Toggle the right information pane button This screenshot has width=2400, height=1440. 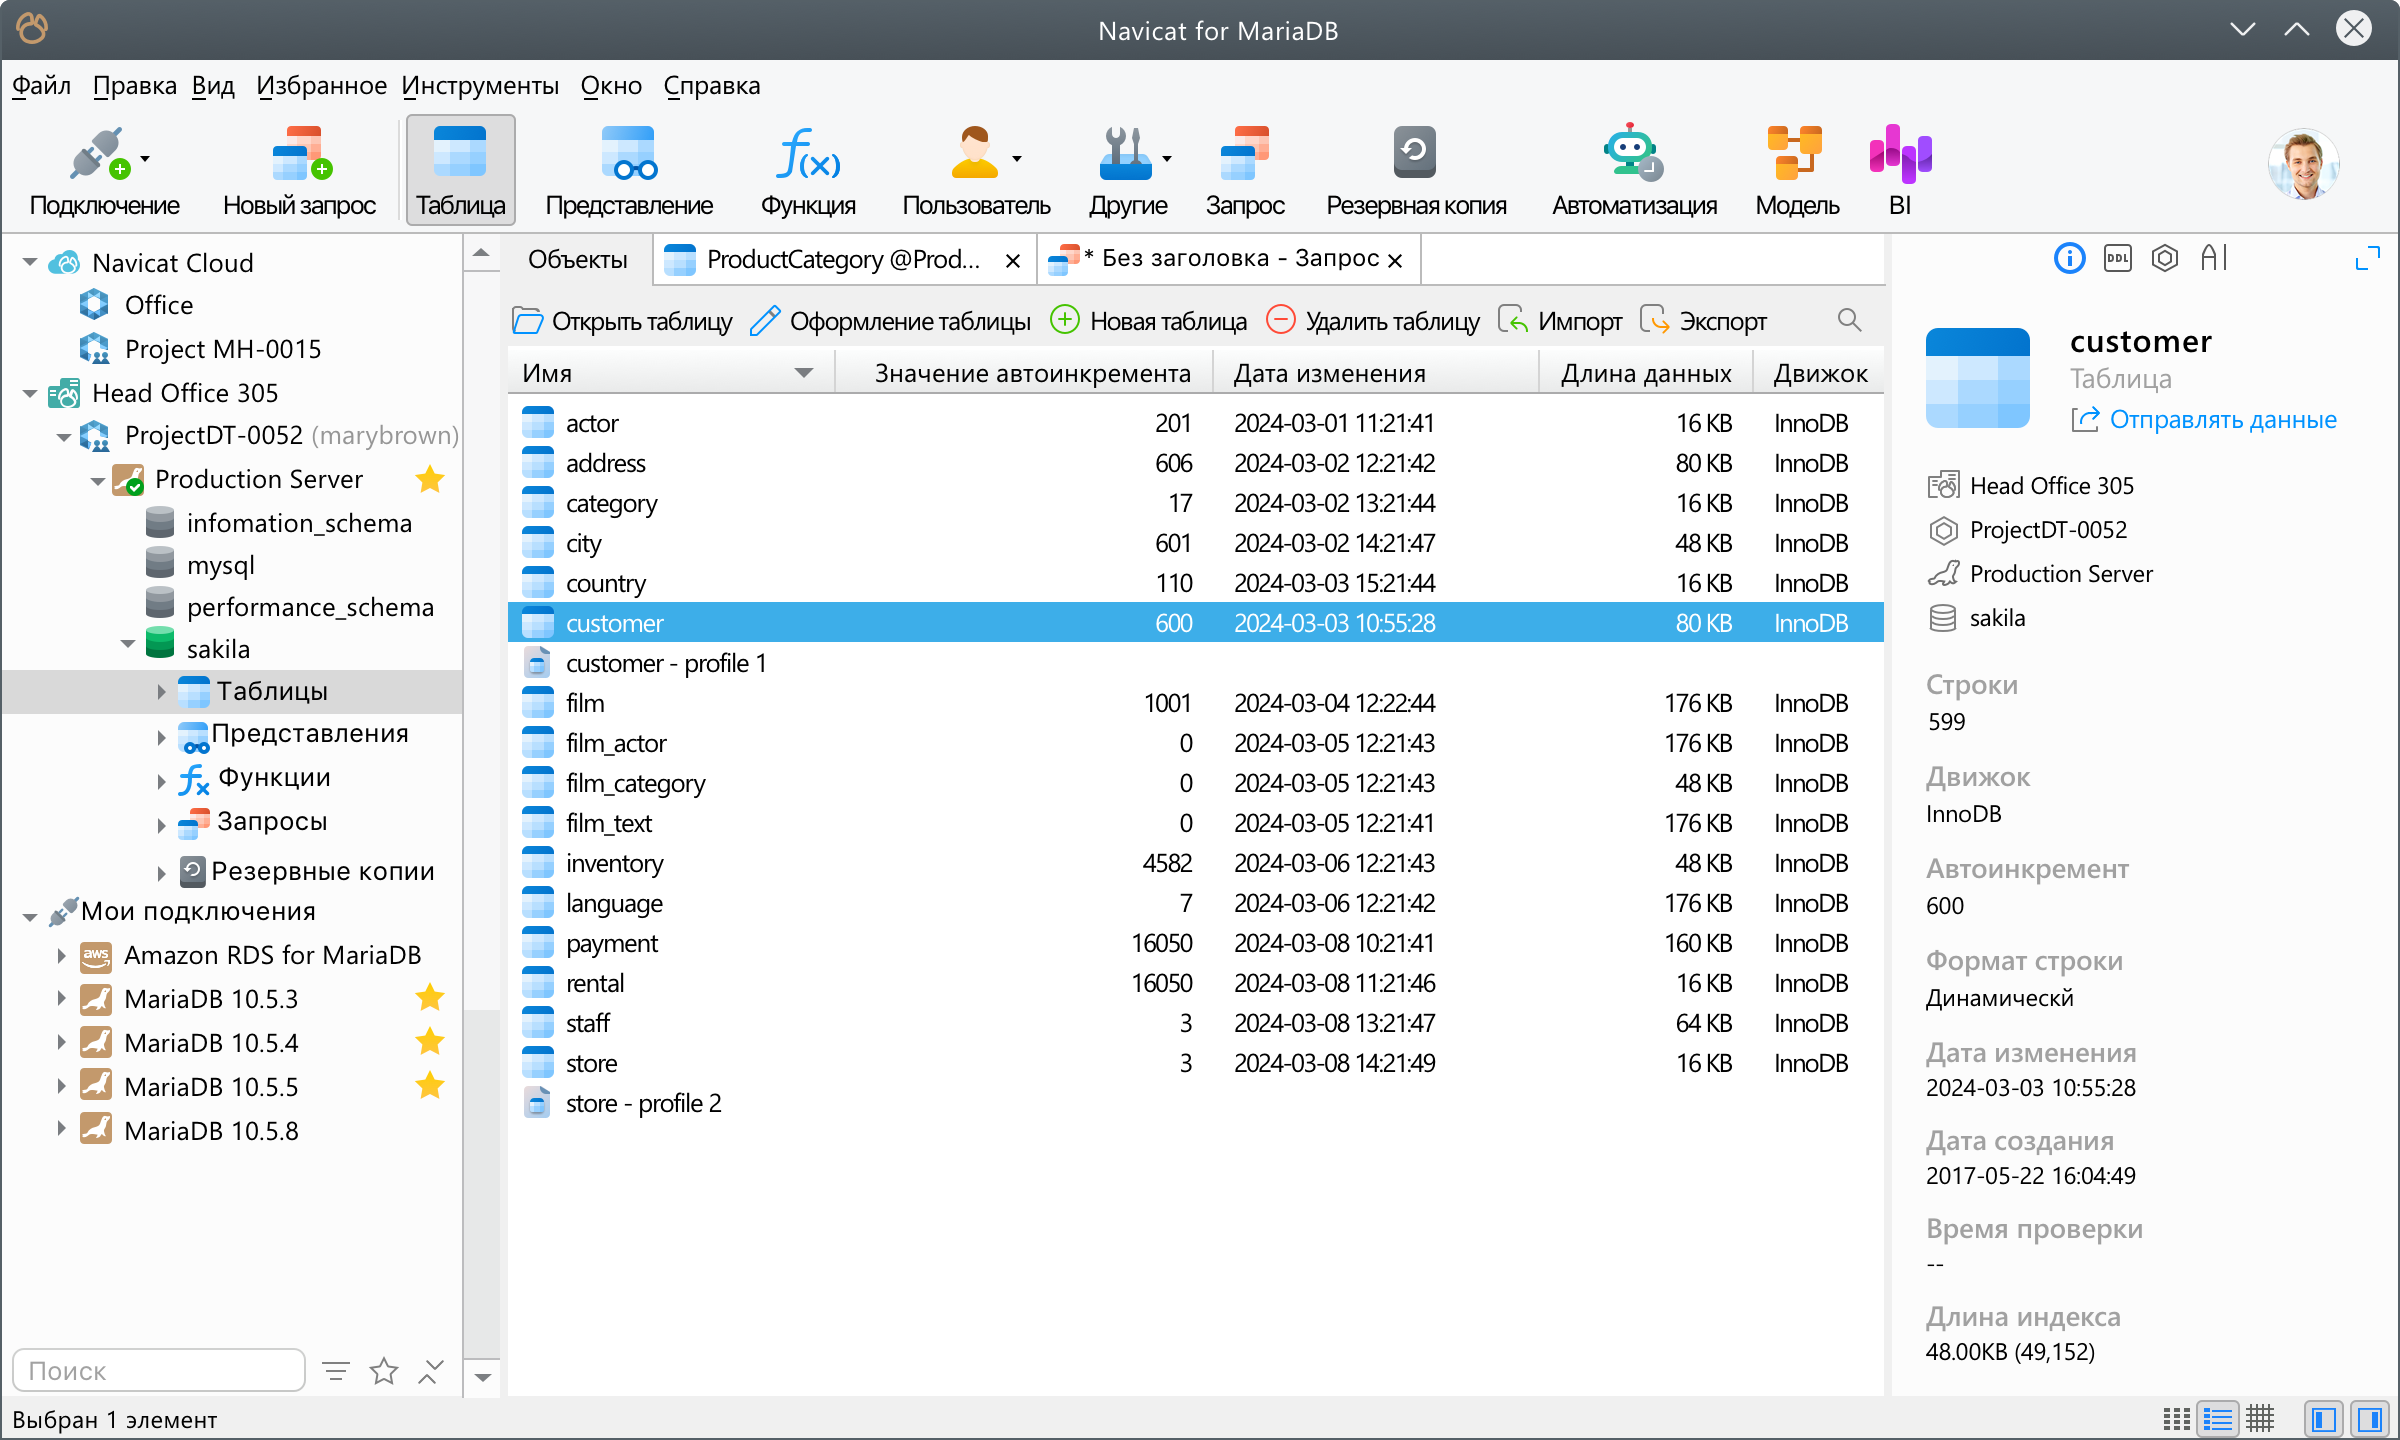point(2369,1418)
